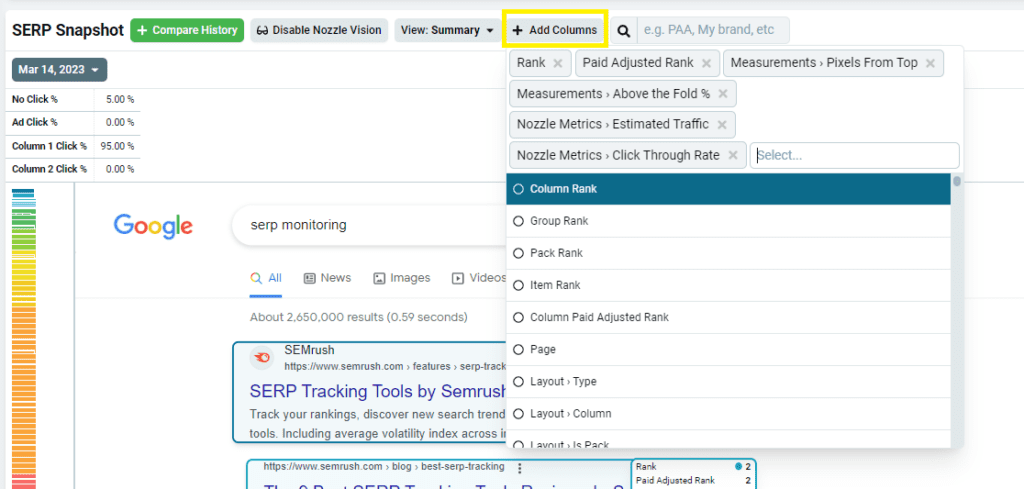The image size is (1024, 489).
Task: Remove the Click Through Rate chip
Action: point(733,155)
